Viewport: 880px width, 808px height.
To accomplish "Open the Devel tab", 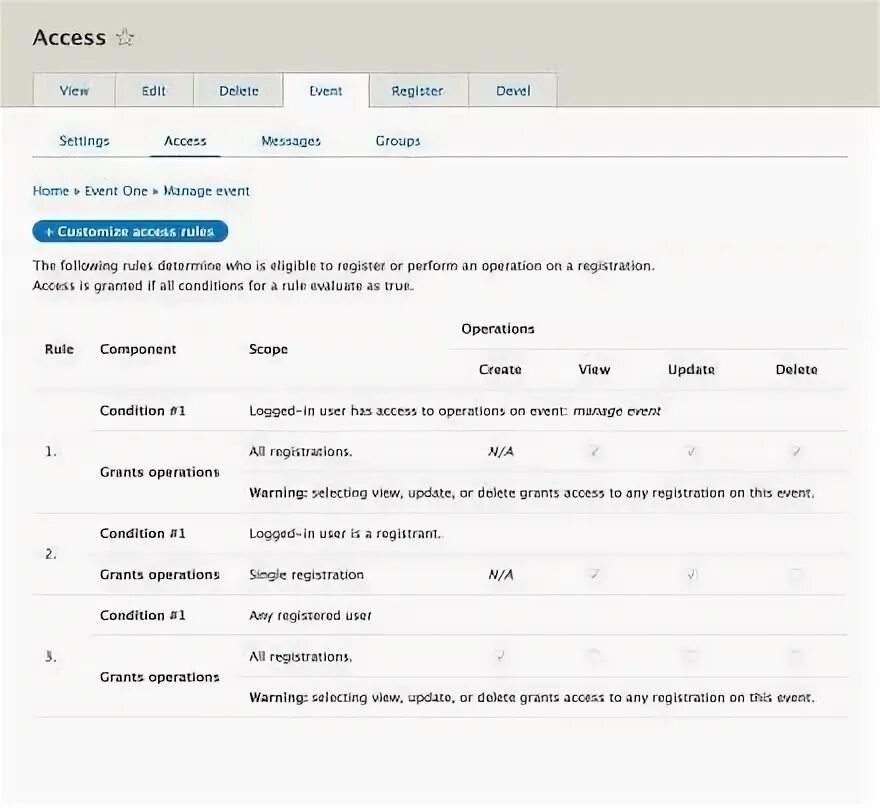I will [513, 90].
